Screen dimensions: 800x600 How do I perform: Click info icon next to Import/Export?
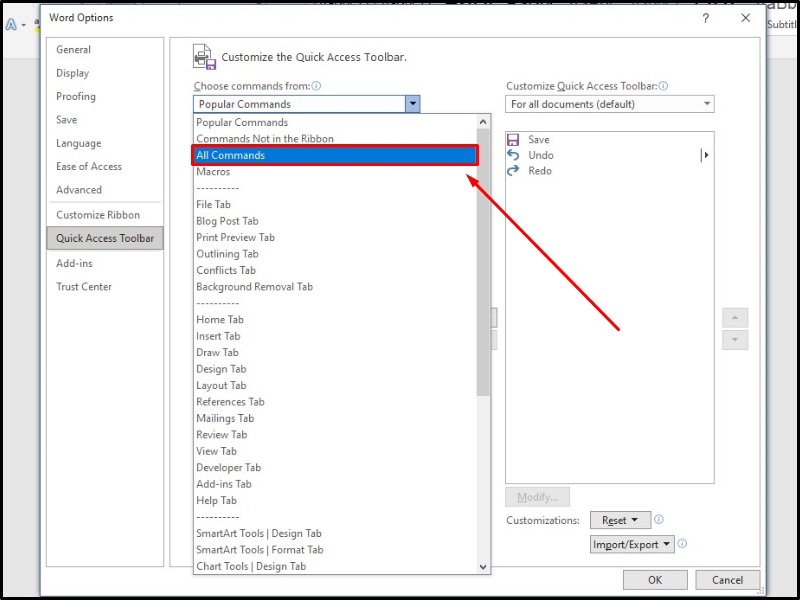coord(682,543)
